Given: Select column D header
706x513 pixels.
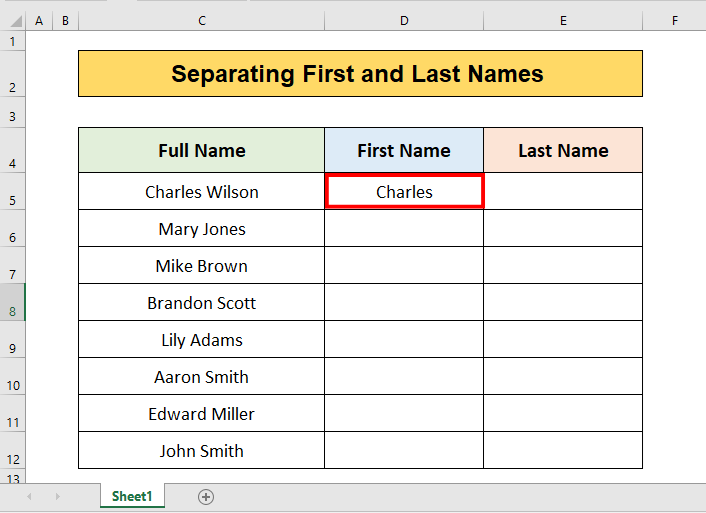Looking at the screenshot, I should (x=404, y=21).
